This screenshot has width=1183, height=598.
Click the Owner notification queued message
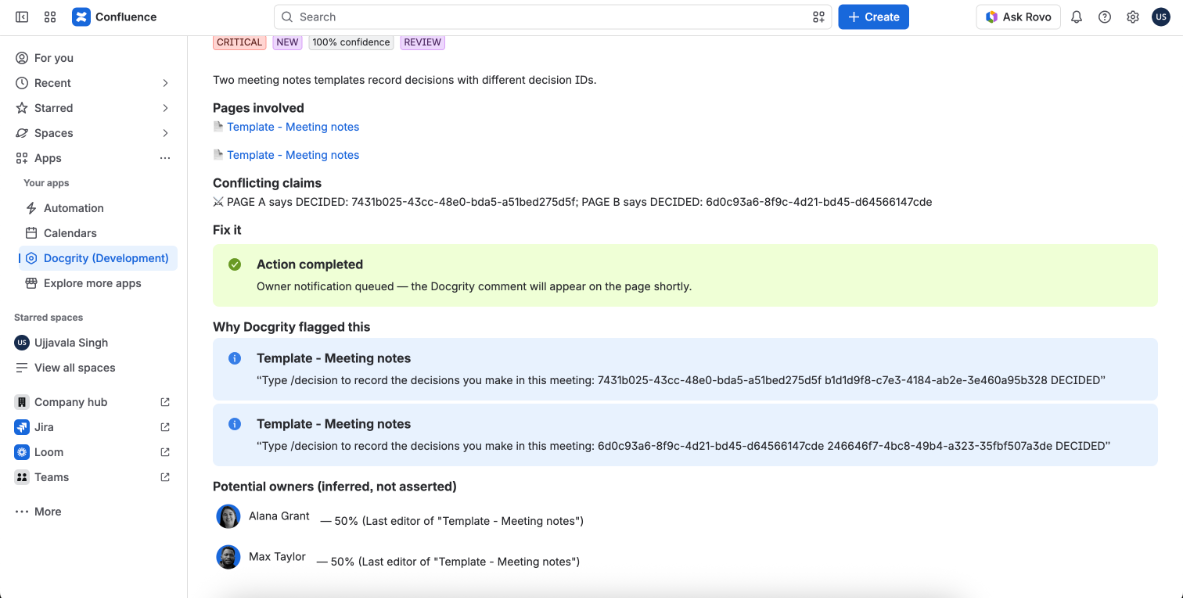[474, 287]
